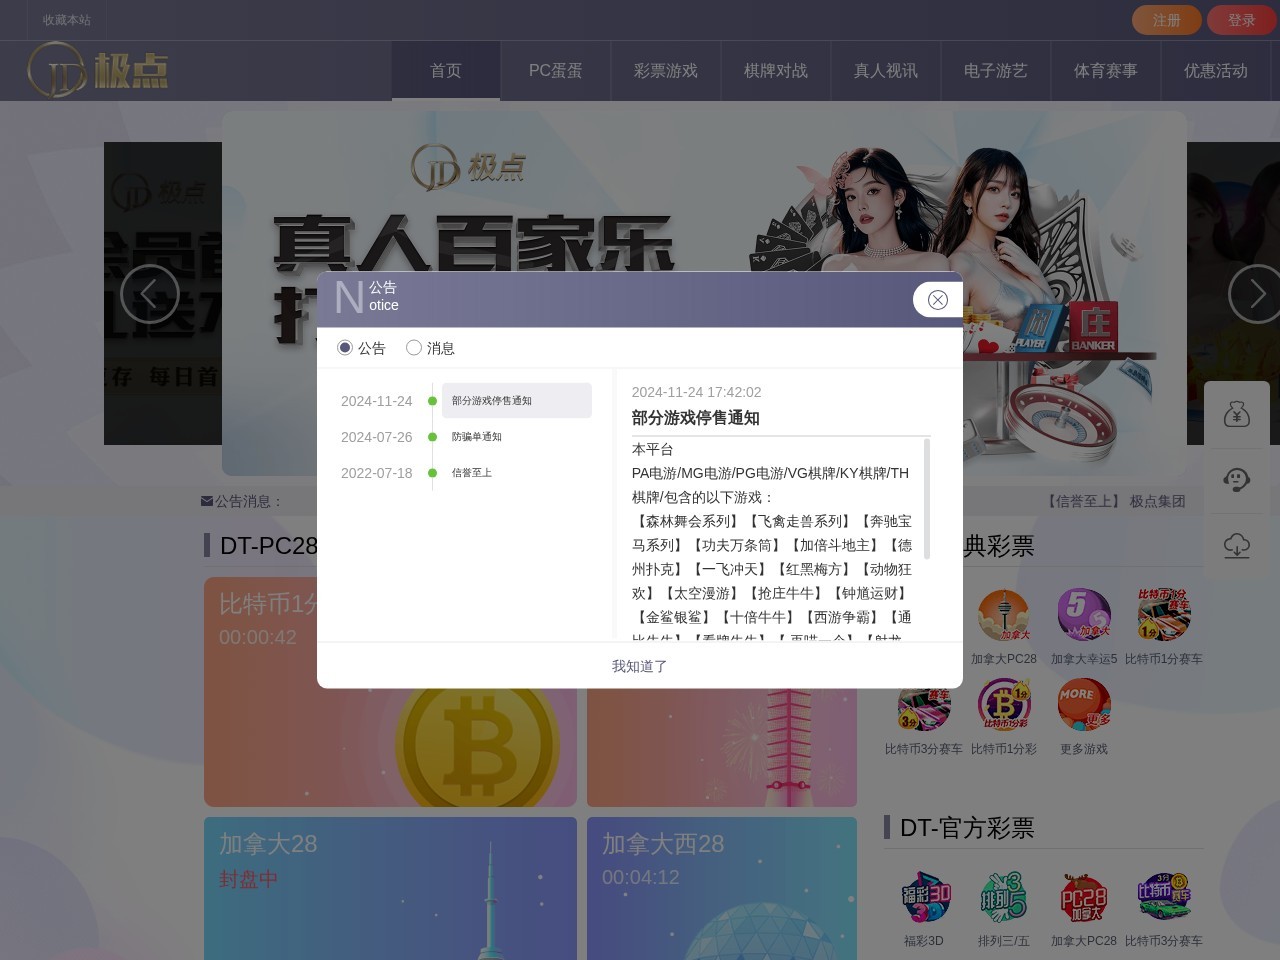1280x960 pixels.
Task: Open the 电子游艺 navigation tab
Action: pos(996,71)
